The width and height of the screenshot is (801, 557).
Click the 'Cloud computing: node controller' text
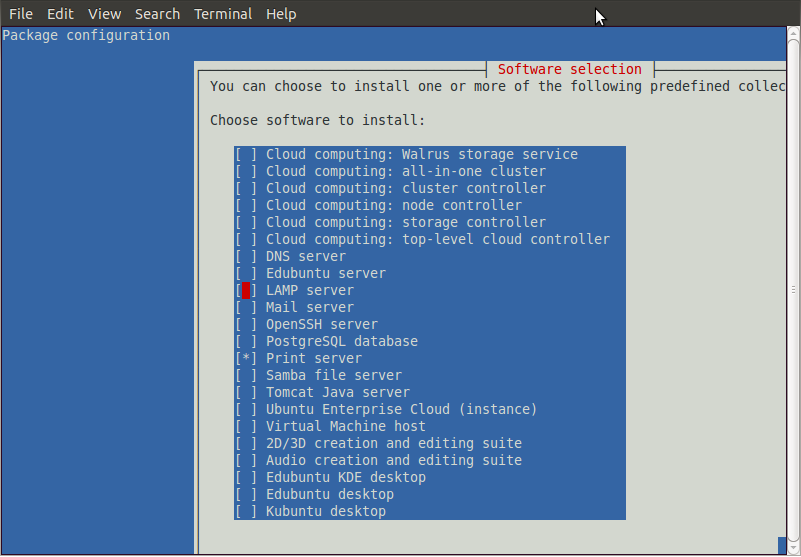pyautogui.click(x=394, y=205)
